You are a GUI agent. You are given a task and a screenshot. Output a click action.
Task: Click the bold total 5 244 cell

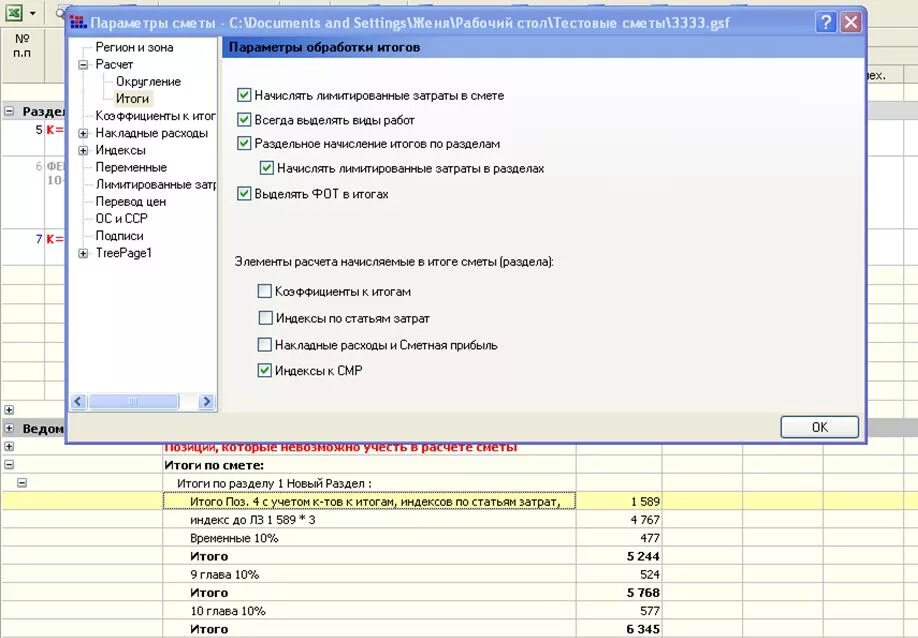(x=619, y=556)
